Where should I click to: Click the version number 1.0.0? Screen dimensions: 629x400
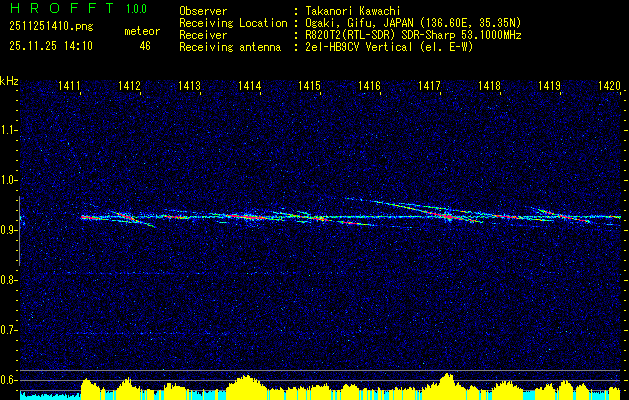click(x=136, y=9)
